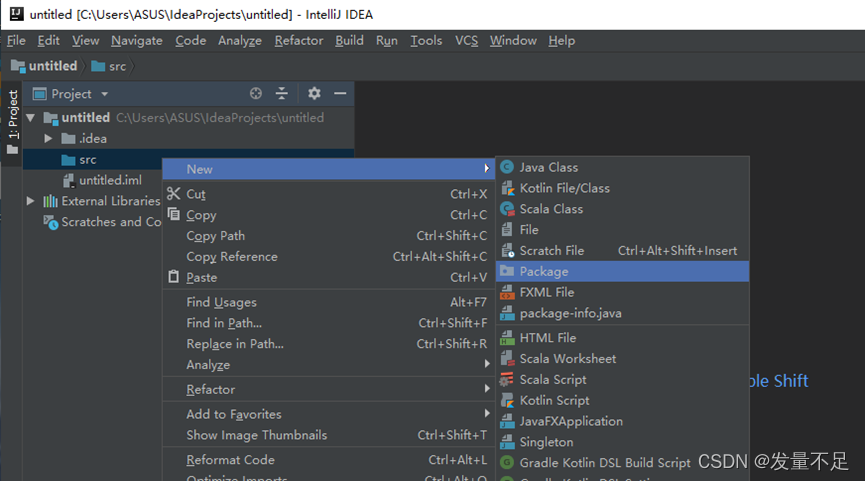This screenshot has height=481, width=865.
Task: Open the Help menu
Action: 562,41
